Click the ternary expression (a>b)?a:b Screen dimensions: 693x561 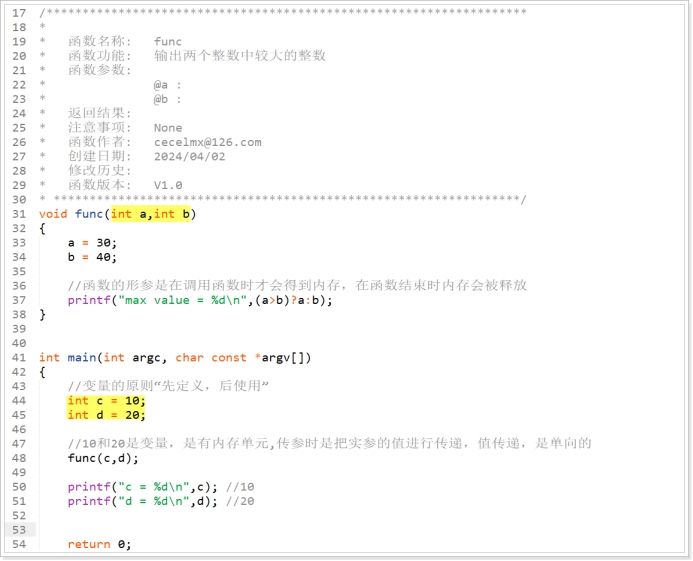click(289, 300)
